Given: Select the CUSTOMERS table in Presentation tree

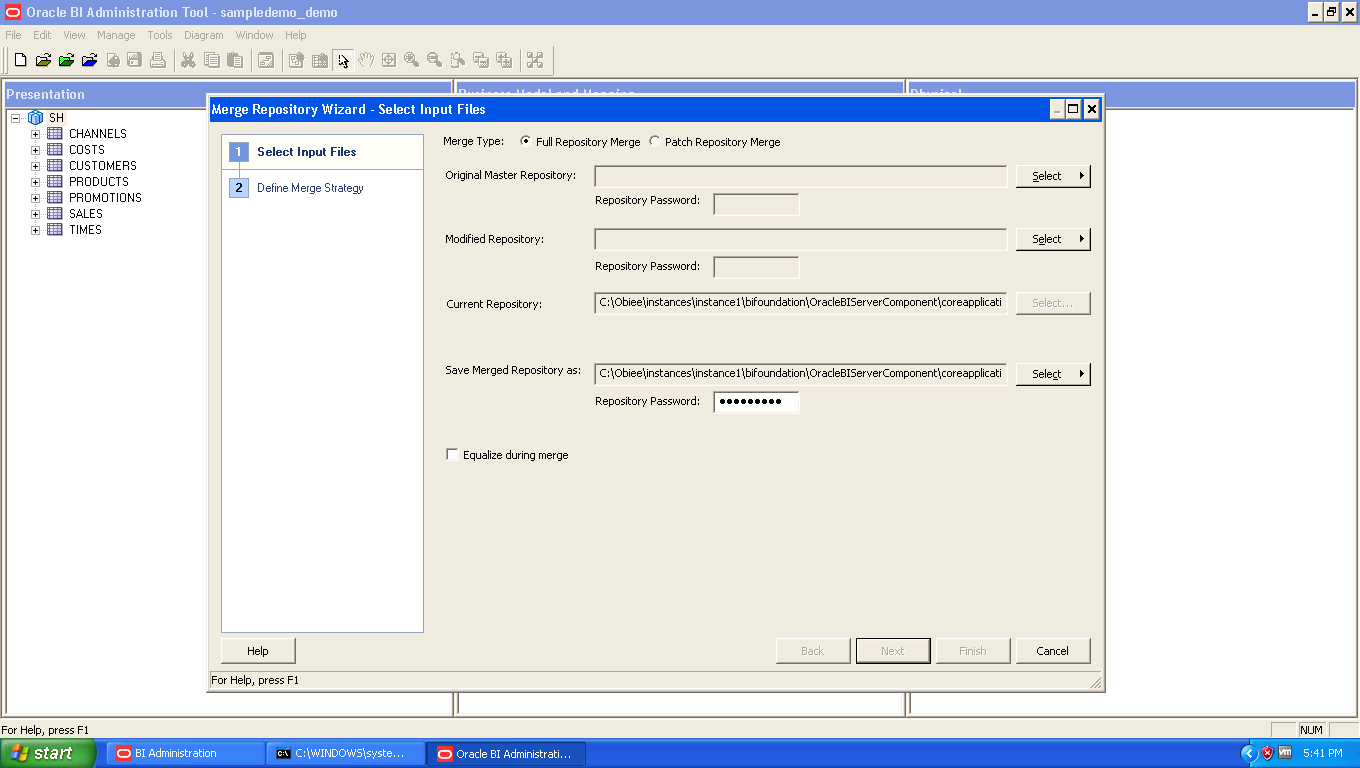Looking at the screenshot, I should pos(103,166).
